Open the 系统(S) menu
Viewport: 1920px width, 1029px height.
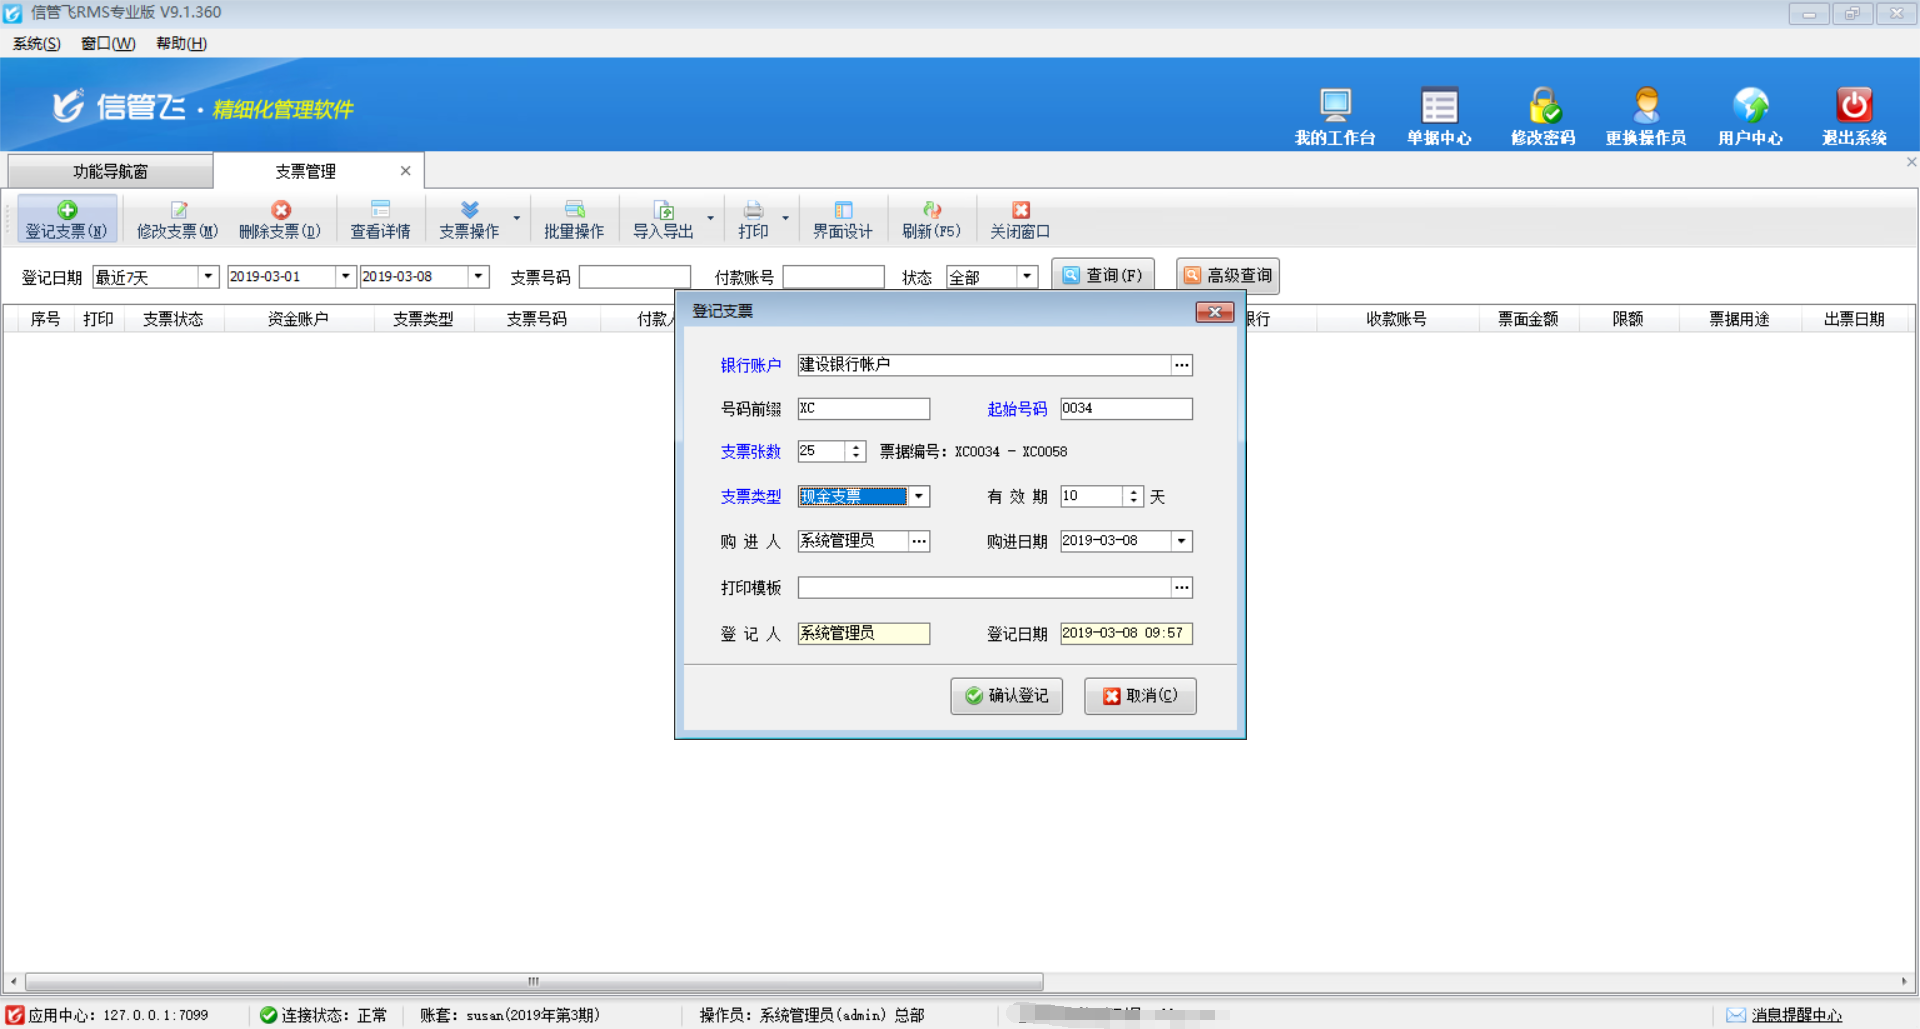pos(34,43)
